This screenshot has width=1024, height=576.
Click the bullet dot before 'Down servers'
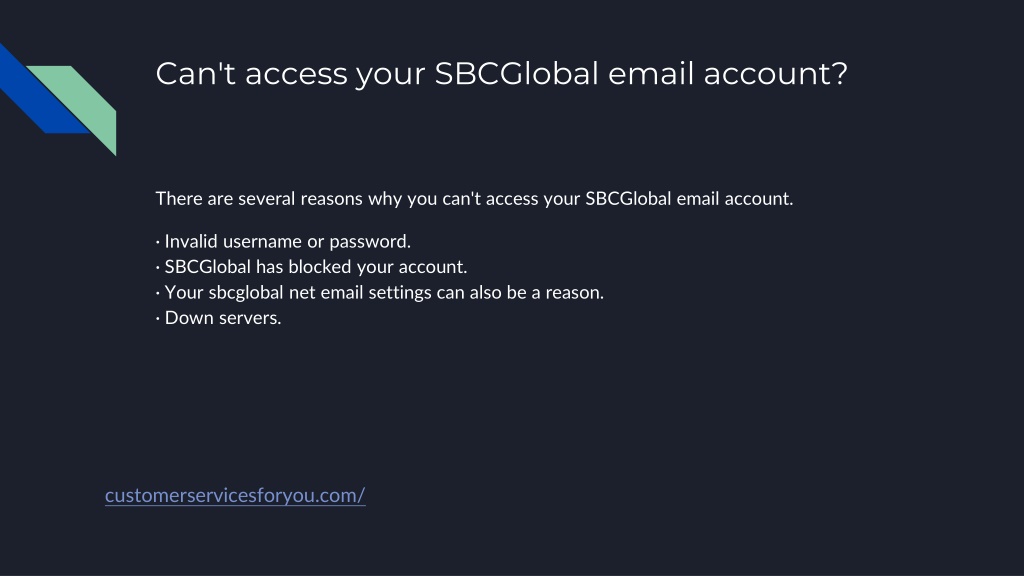[x=158, y=319]
